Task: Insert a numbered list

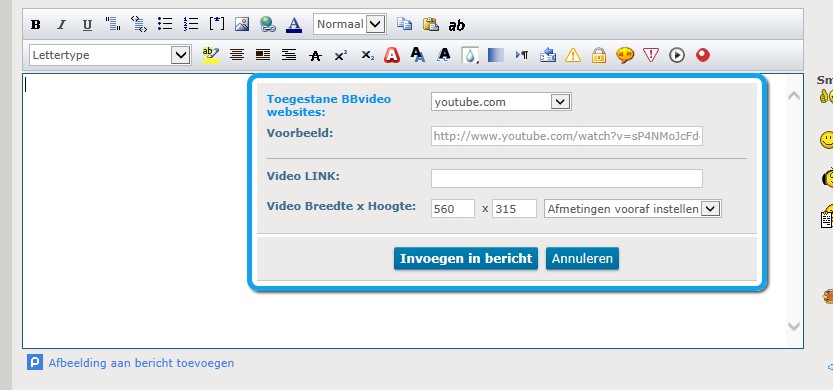Action: click(x=191, y=24)
